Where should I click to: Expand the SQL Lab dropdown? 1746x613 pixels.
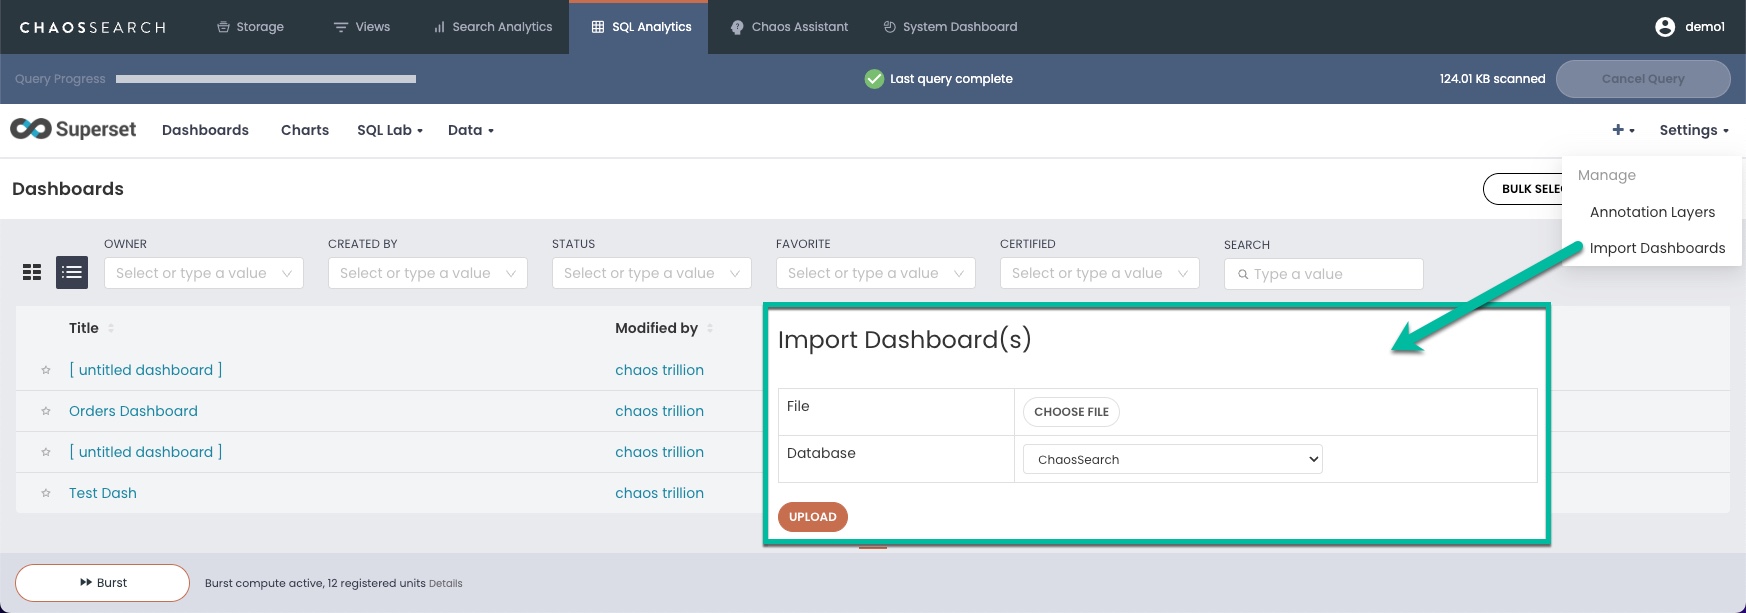(x=390, y=130)
